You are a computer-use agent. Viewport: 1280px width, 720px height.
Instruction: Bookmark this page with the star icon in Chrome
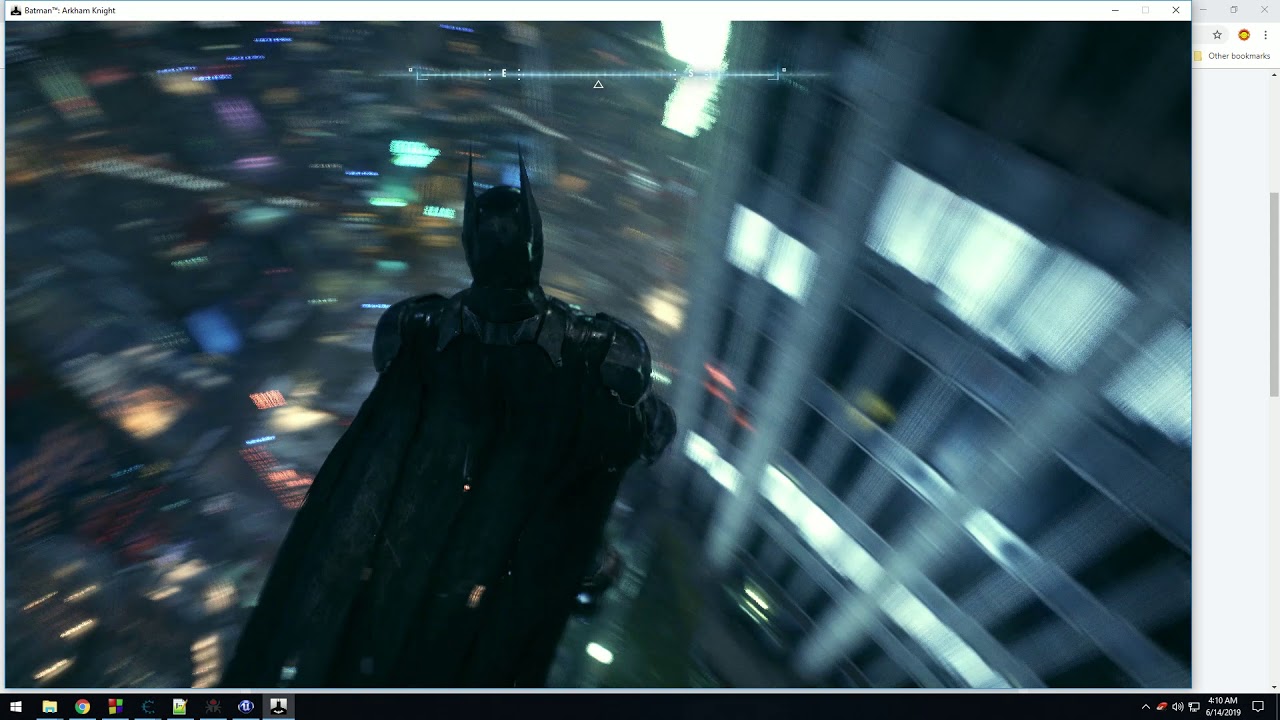(1217, 34)
